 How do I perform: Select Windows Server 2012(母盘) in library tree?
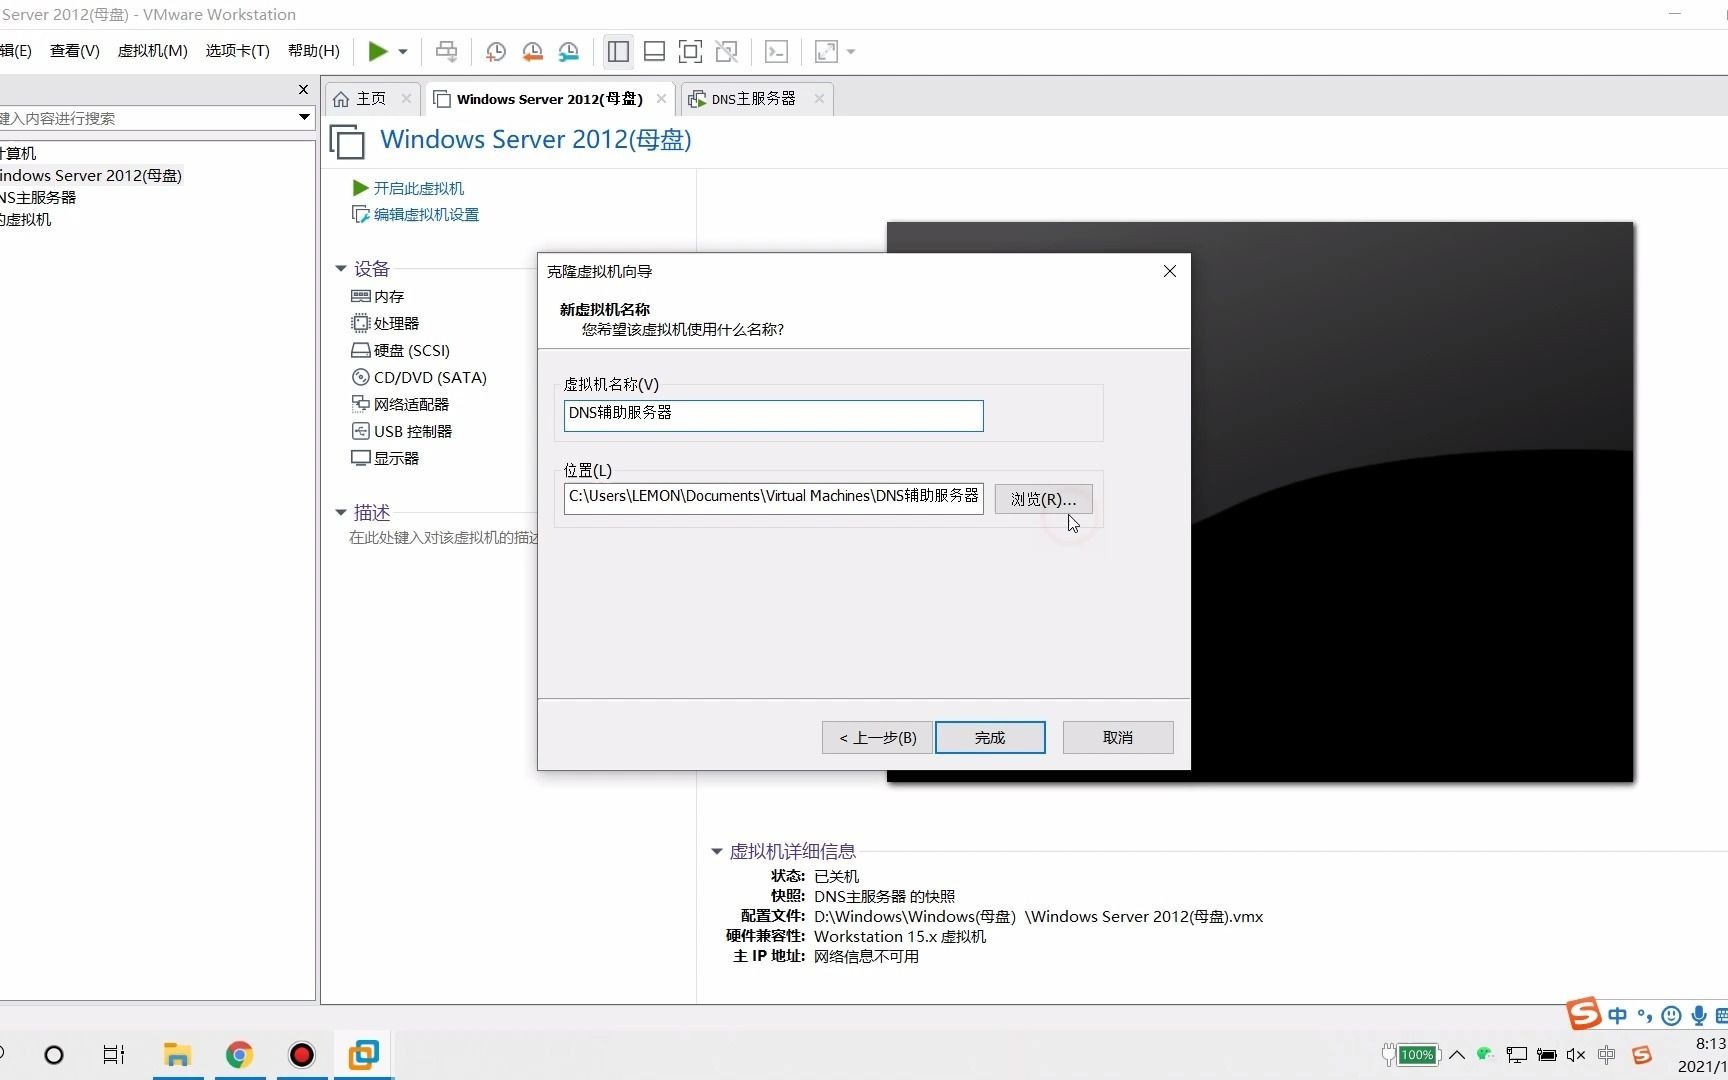coord(91,175)
